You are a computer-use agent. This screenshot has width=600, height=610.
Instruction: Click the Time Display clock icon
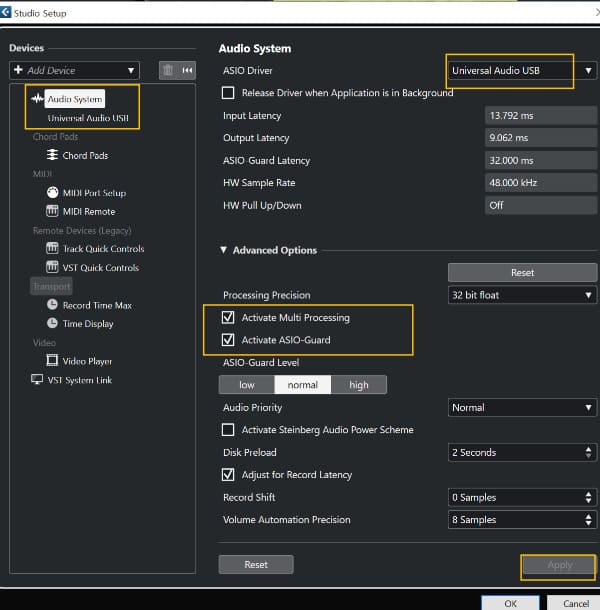[52, 323]
